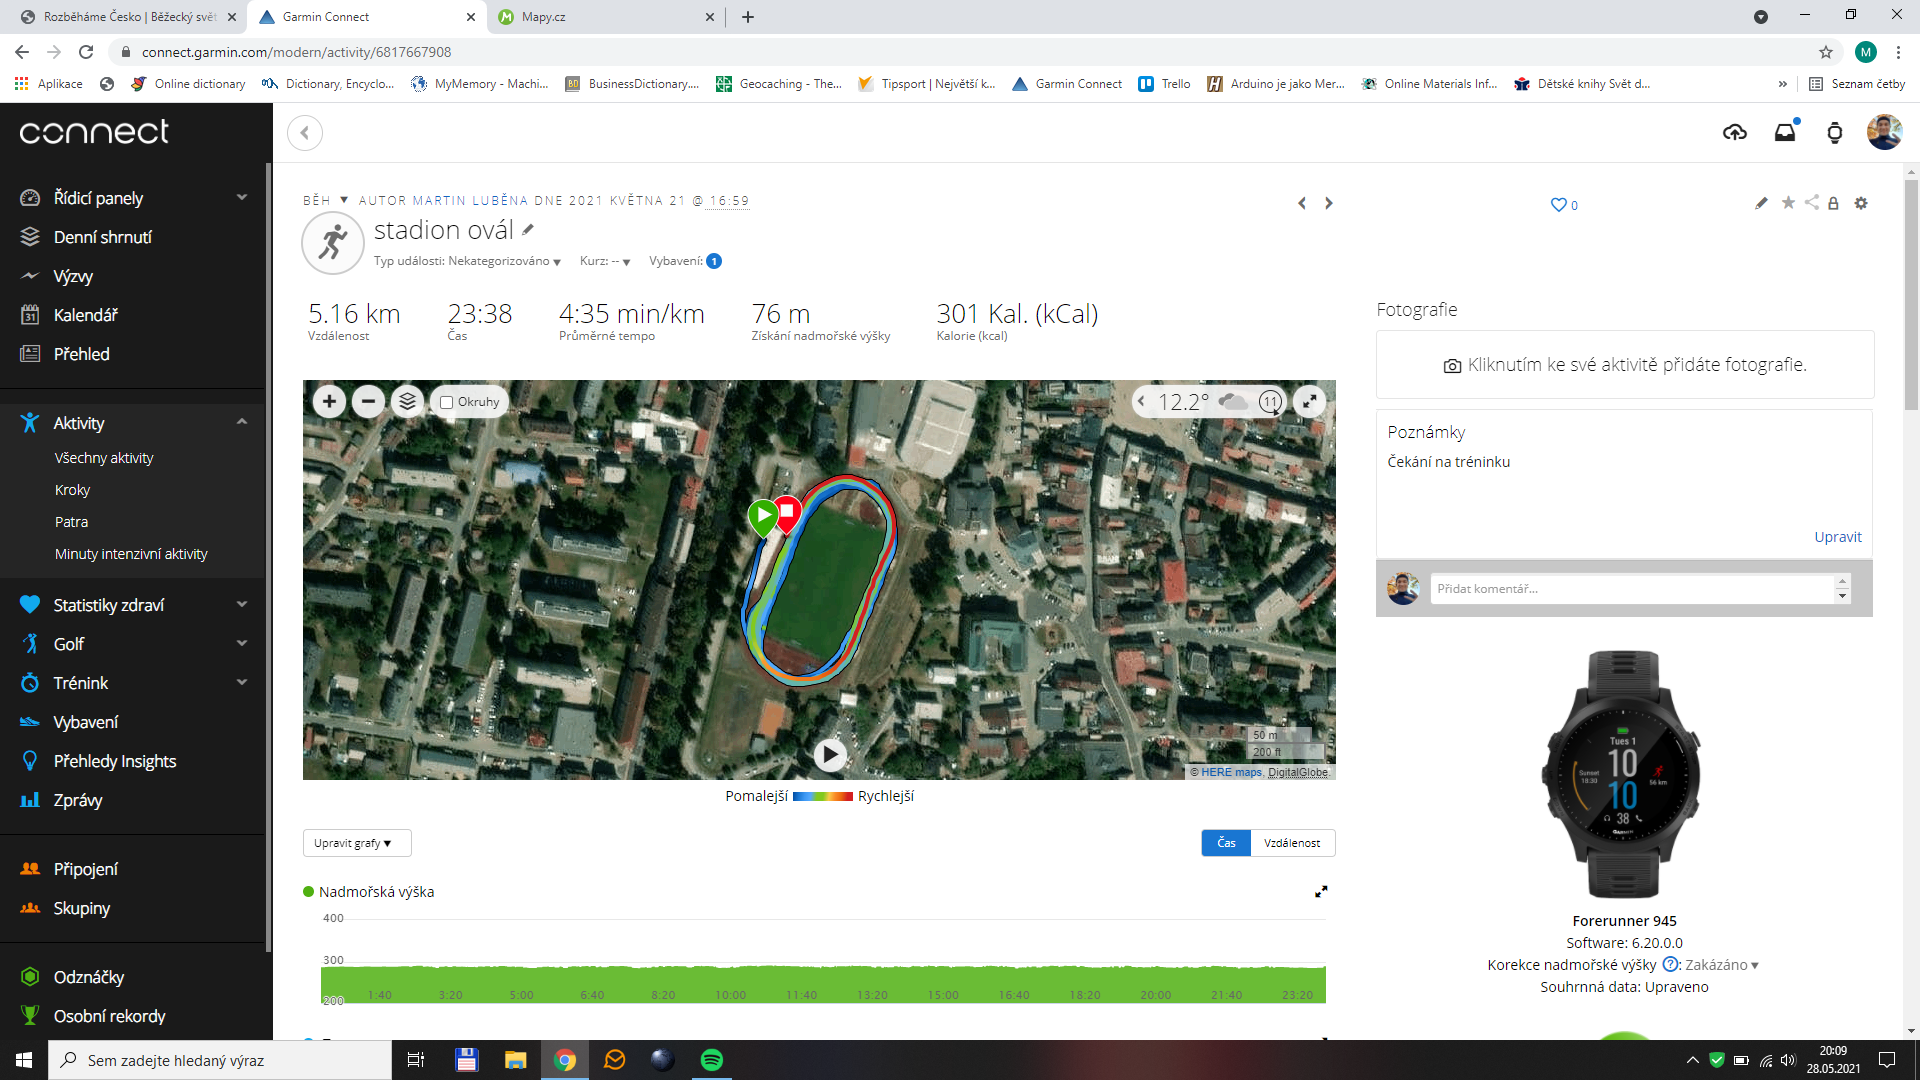Expand Řídicí panely sidebar section
Image resolution: width=1920 pixels, height=1080 pixels.
click(x=241, y=197)
